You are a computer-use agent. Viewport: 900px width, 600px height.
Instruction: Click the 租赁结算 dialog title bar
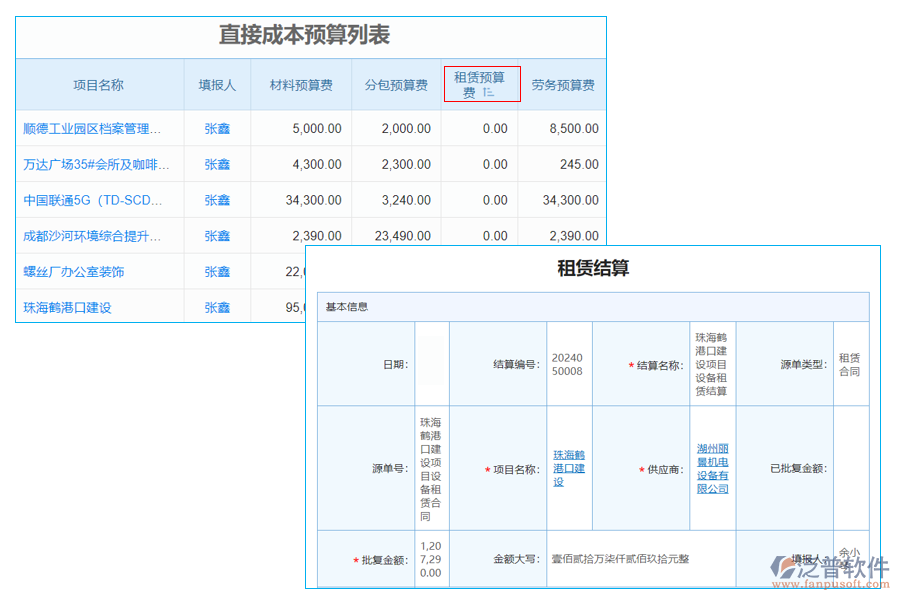pos(593,267)
